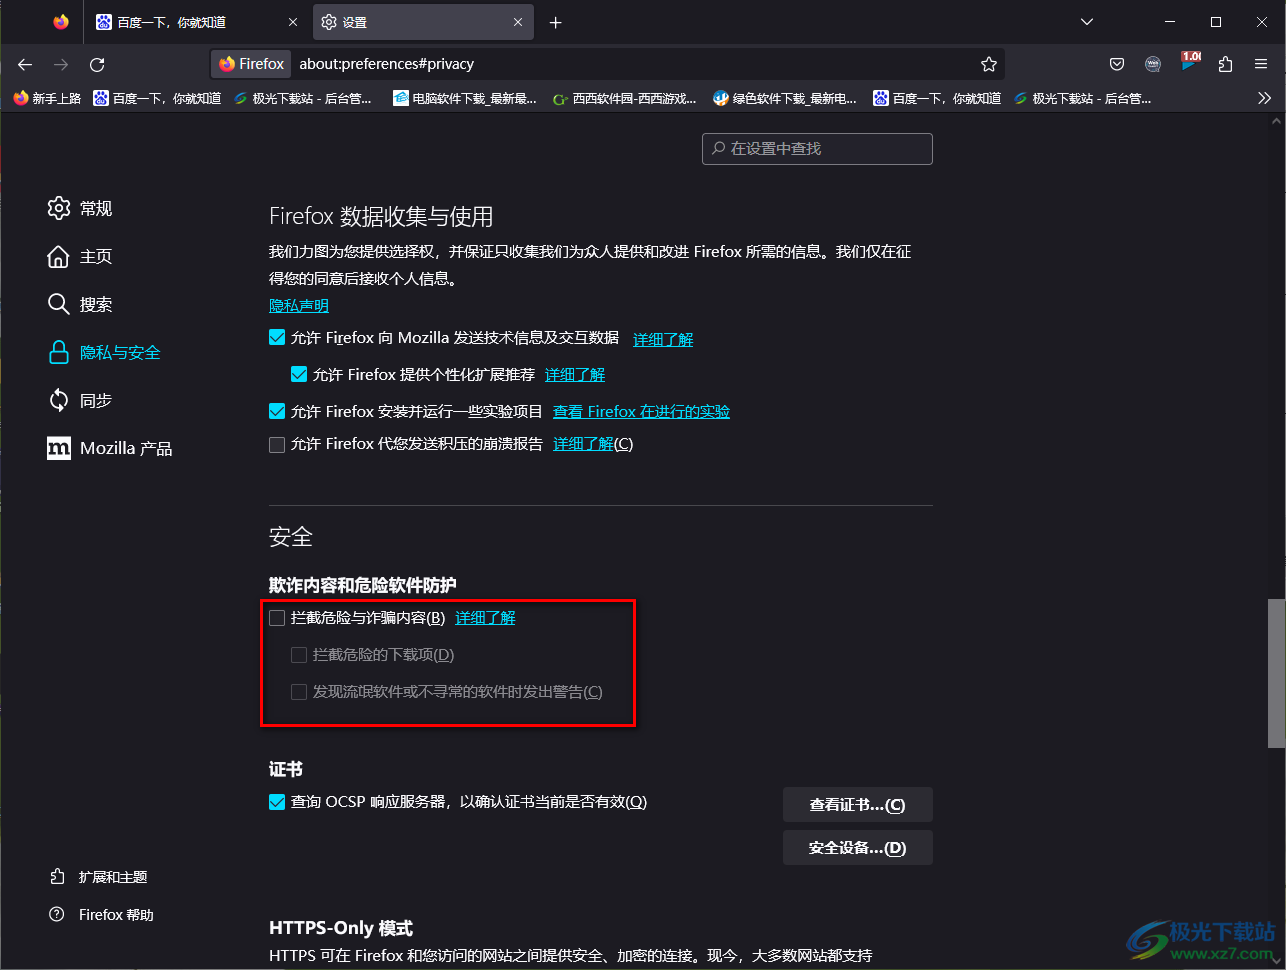Reload the page with refresh icon
Viewport: 1286px width, 970px height.
pyautogui.click(x=97, y=64)
